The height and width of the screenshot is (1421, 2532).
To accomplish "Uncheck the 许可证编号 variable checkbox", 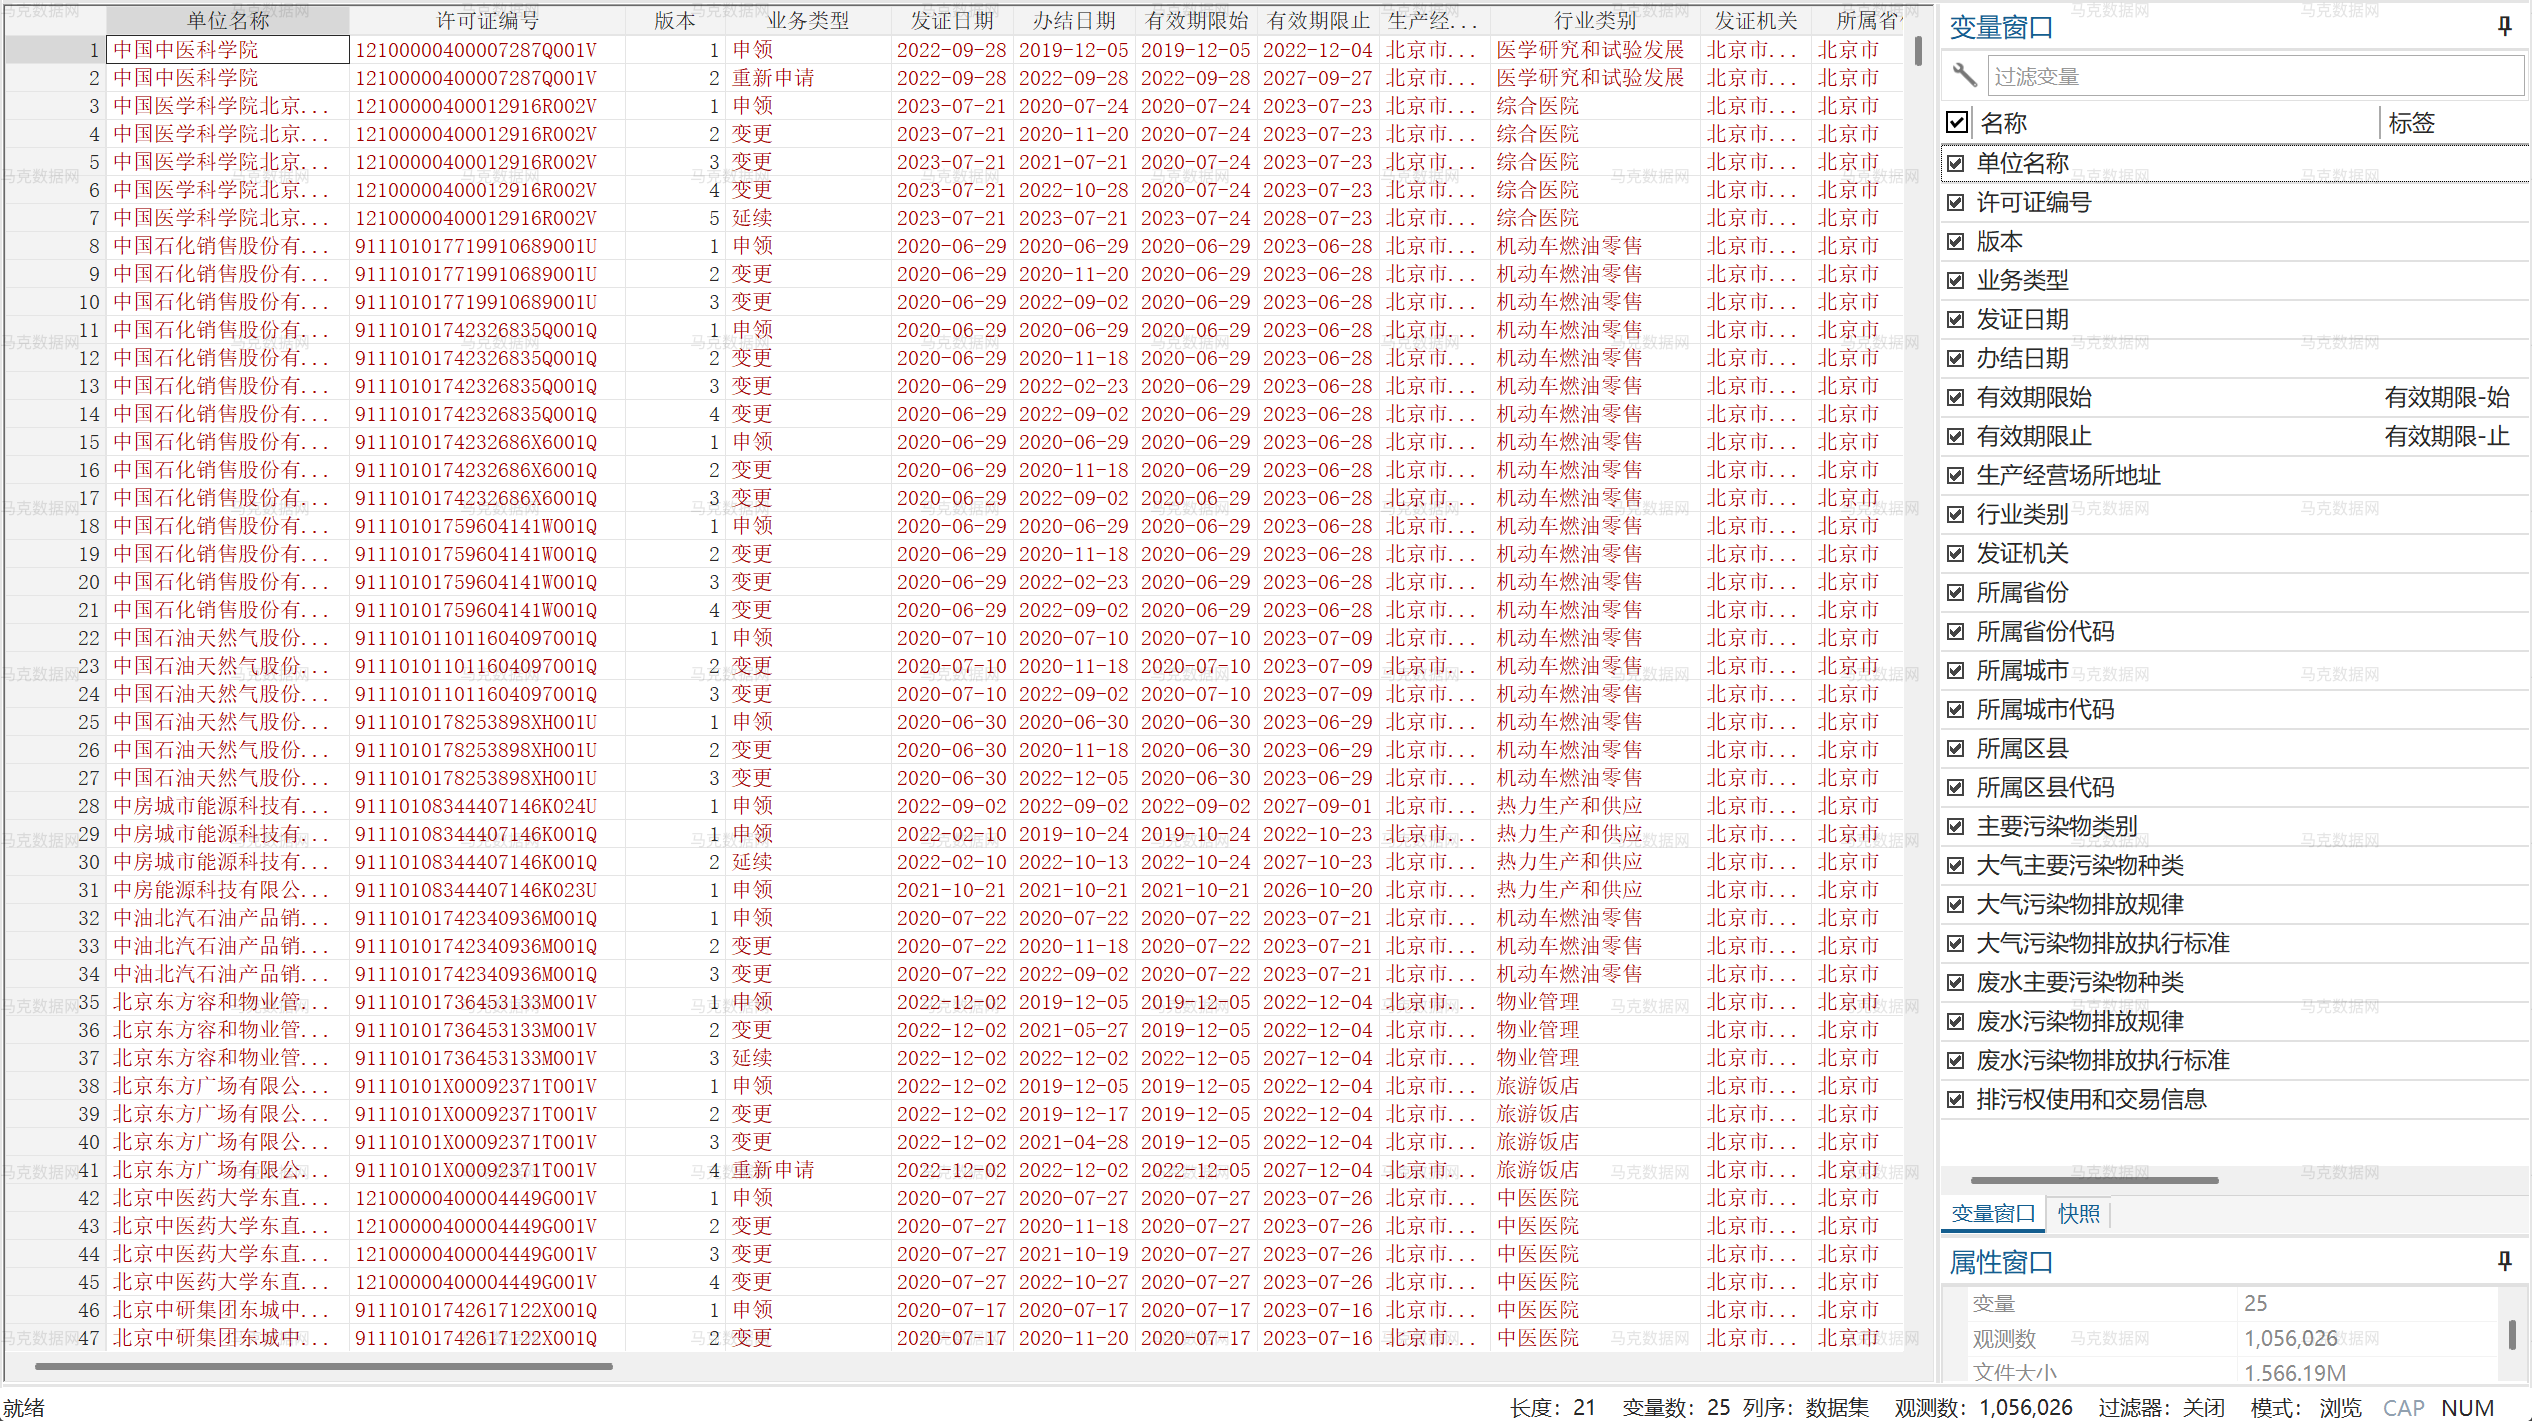I will point(1956,203).
